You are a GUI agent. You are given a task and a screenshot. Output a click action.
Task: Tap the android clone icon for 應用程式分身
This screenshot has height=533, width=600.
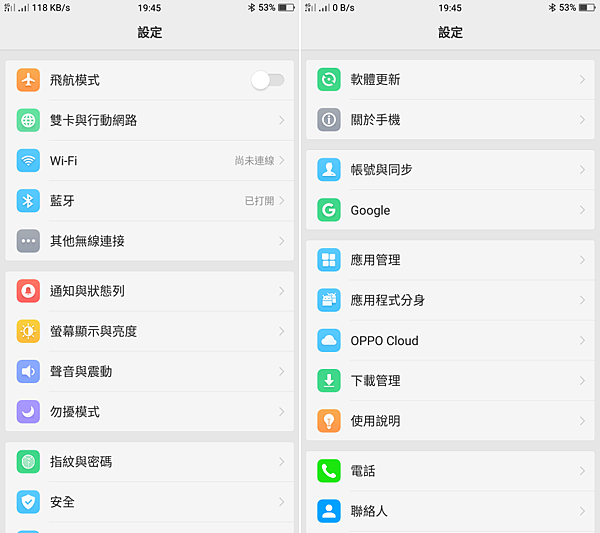[329, 300]
